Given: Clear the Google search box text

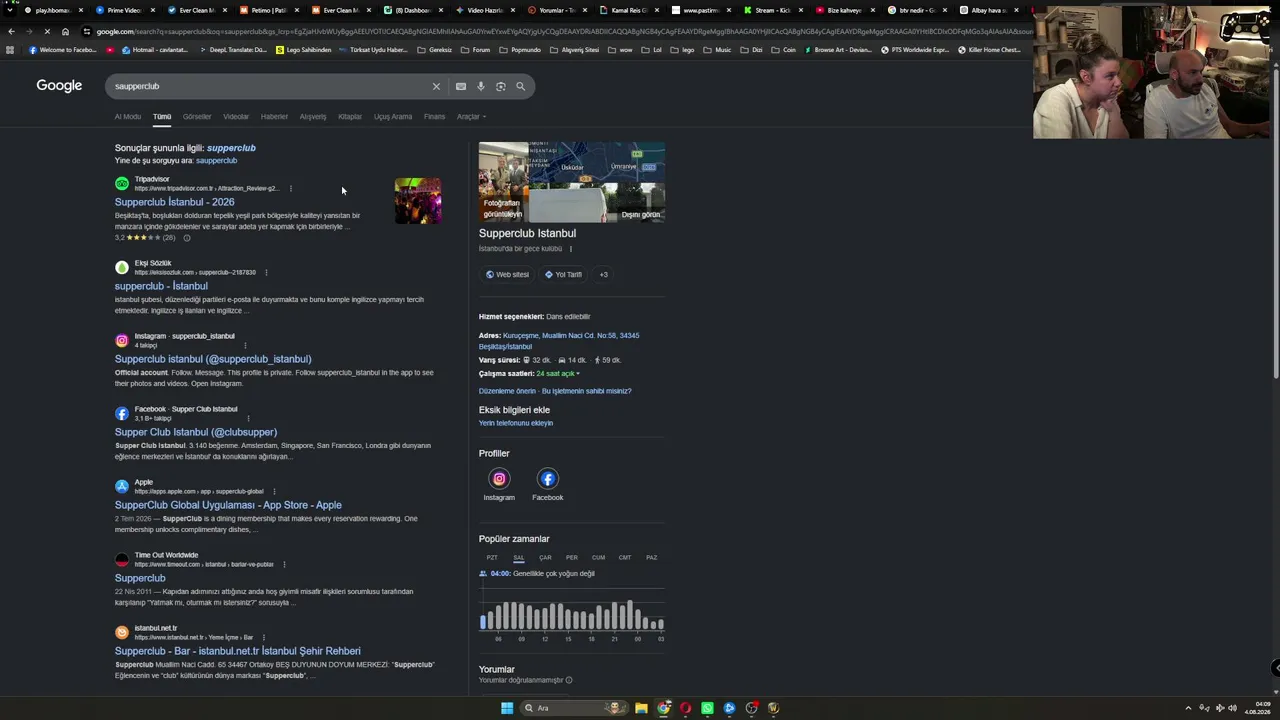Looking at the screenshot, I should pyautogui.click(x=436, y=86).
